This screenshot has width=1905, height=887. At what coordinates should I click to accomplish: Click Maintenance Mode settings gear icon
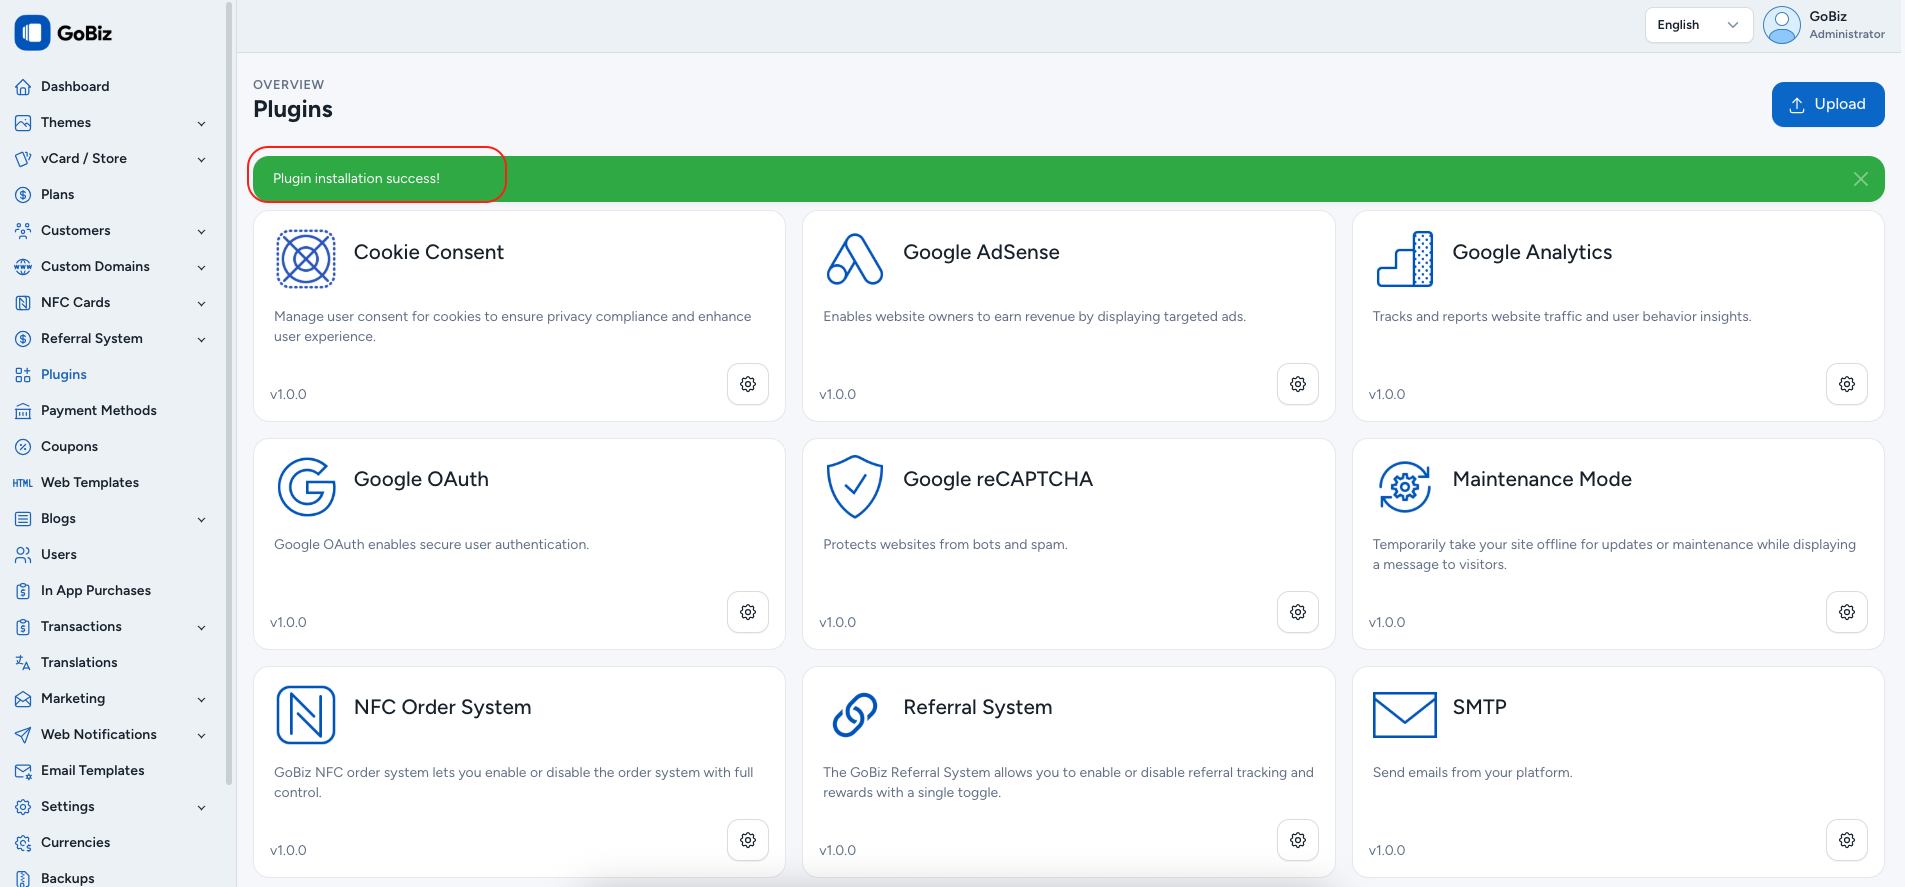[1846, 612]
